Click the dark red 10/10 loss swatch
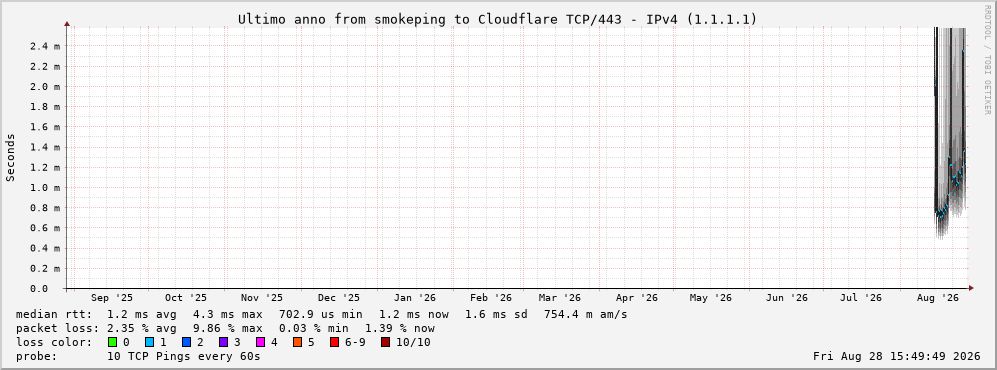The height and width of the screenshot is (370, 997). click(385, 343)
